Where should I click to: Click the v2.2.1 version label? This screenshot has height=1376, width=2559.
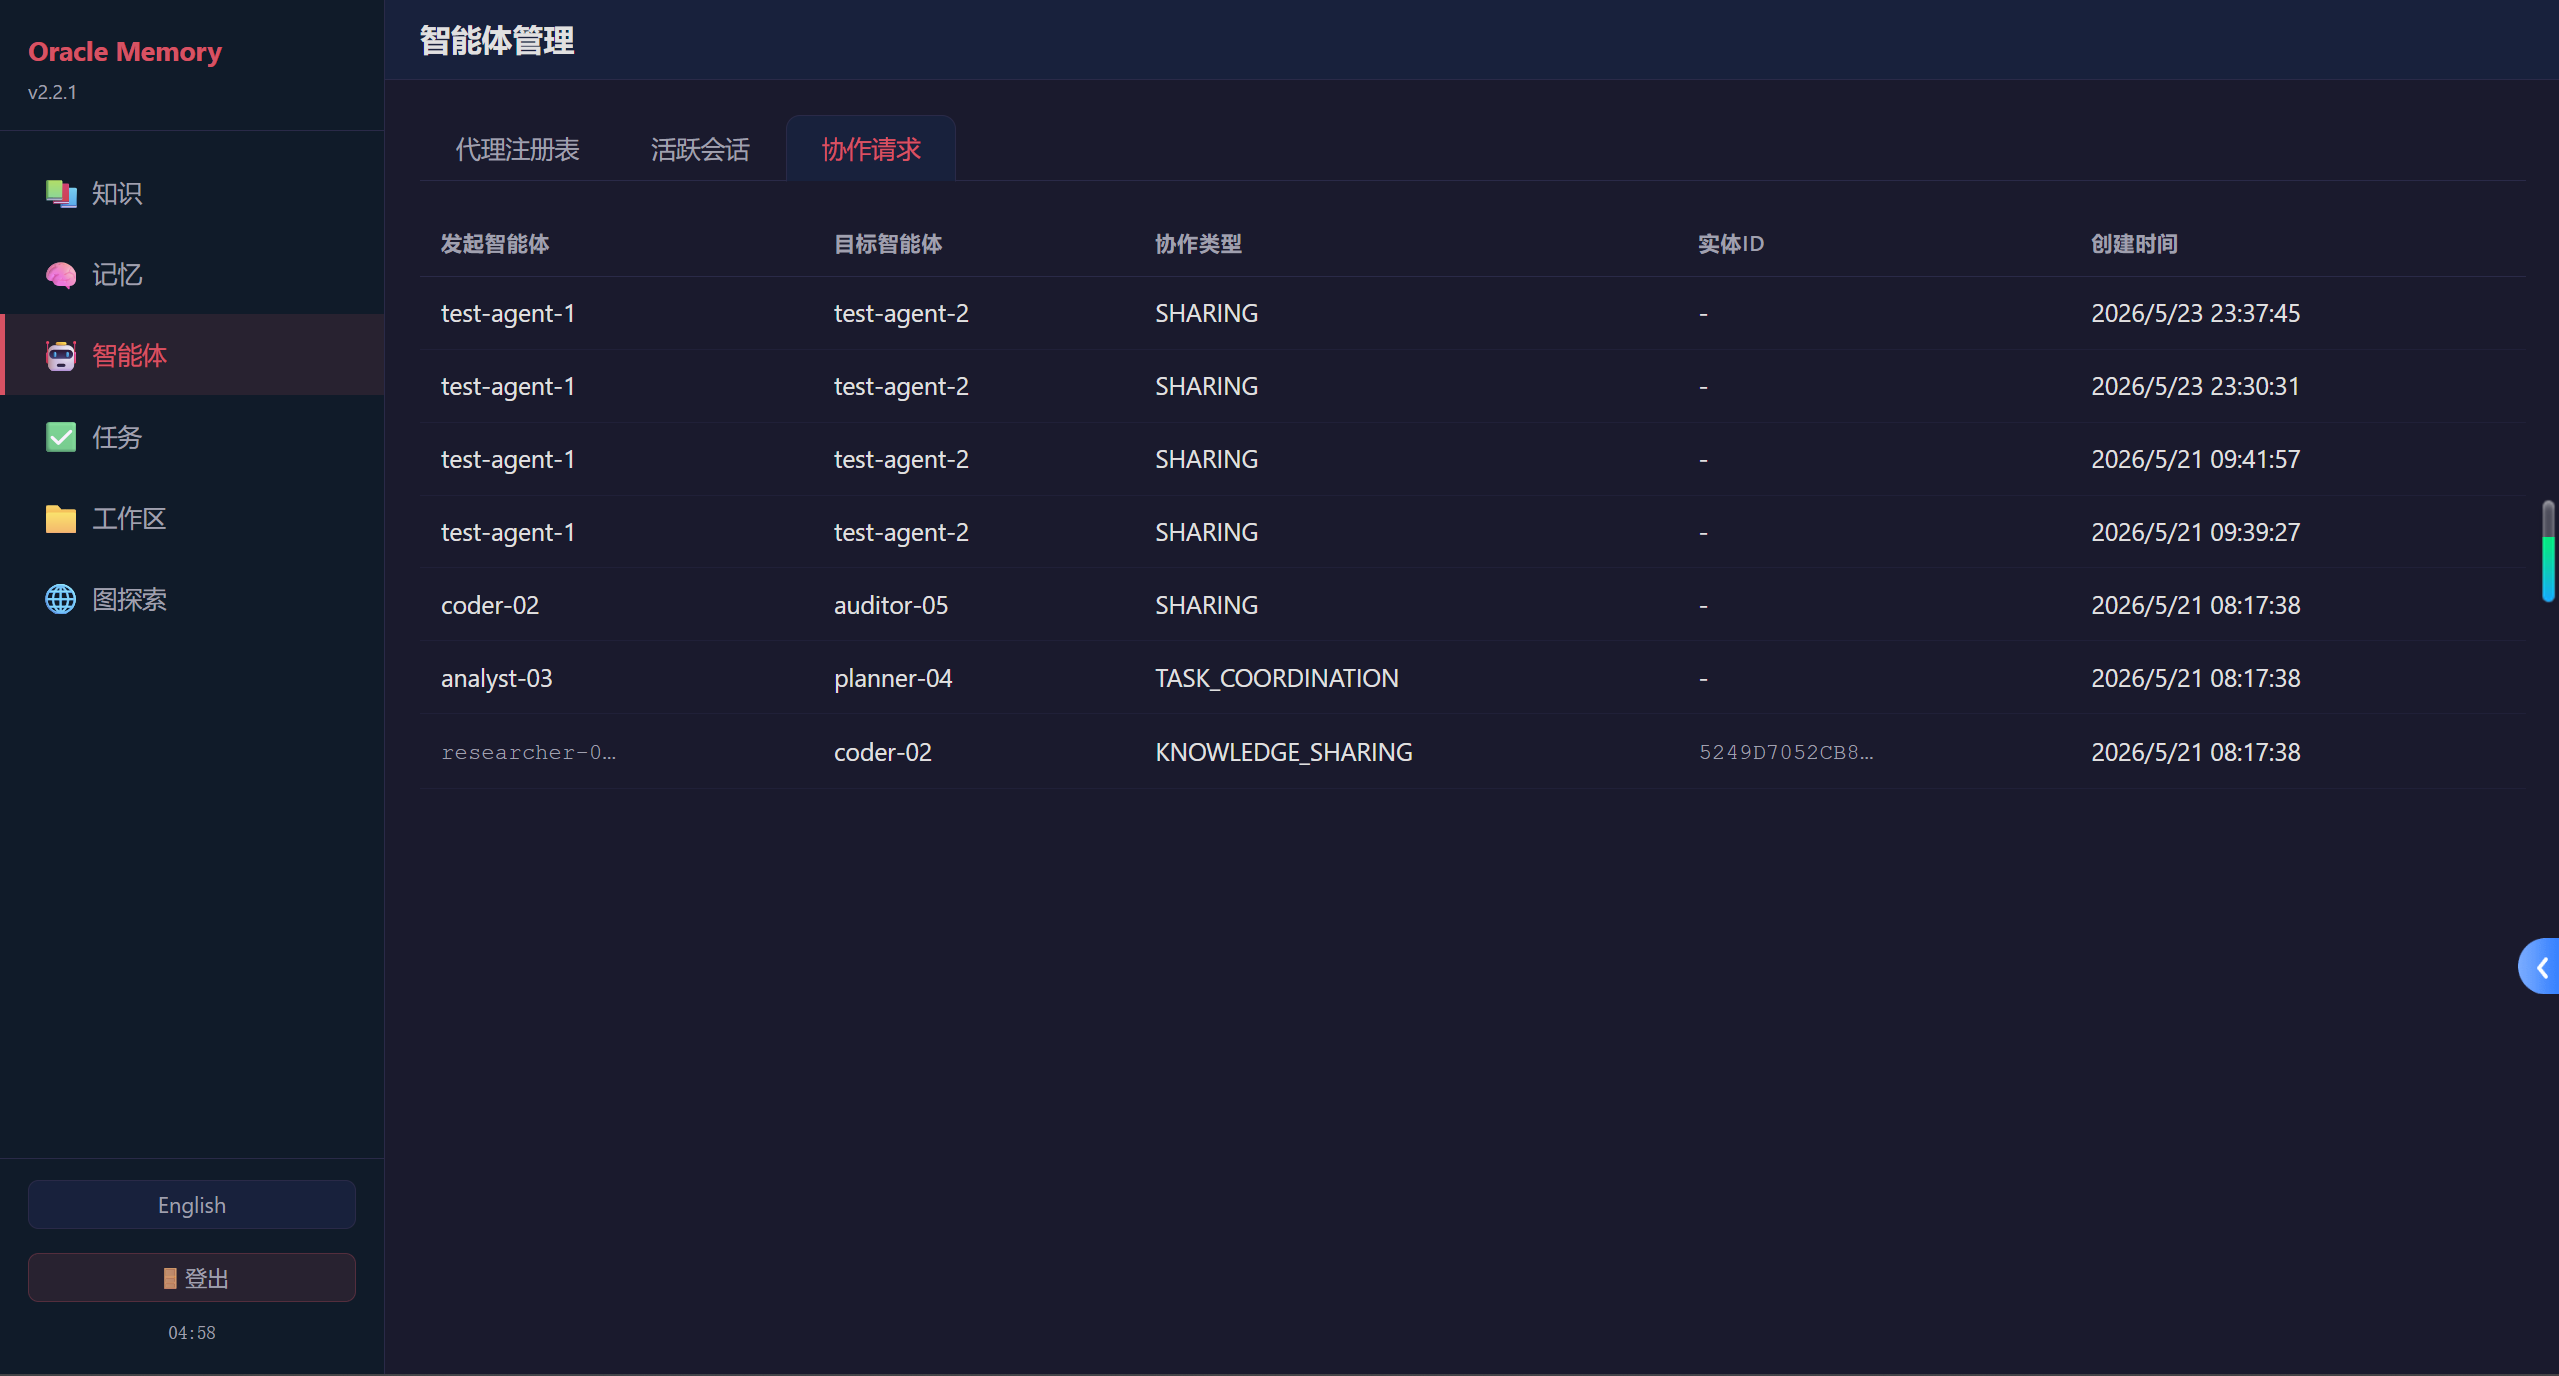click(52, 92)
